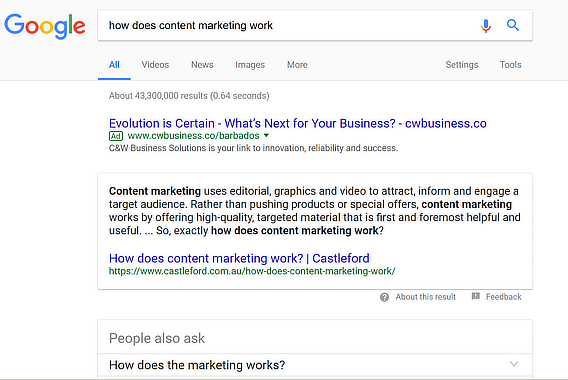Expand the 'How does the marketing works?' chevron
Screen dimensions: 568x380
pyautogui.click(x=514, y=364)
